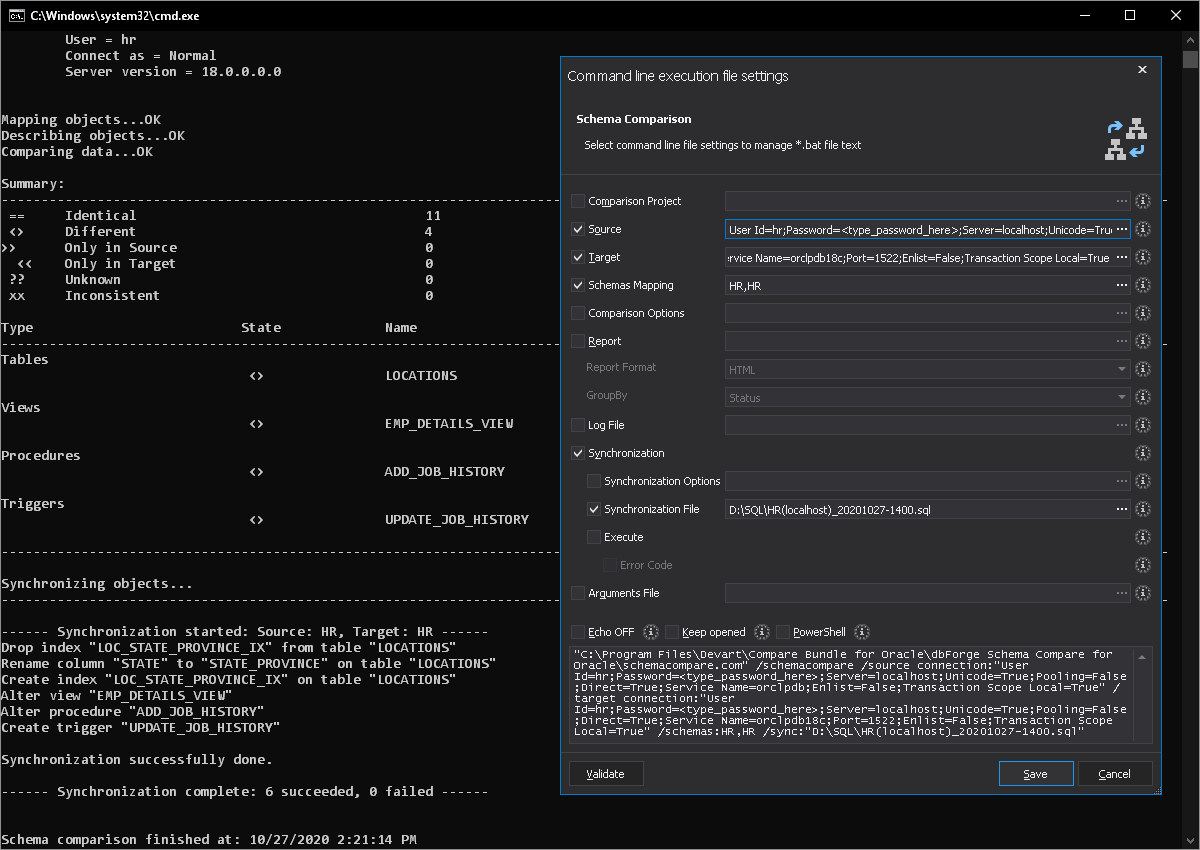
Task: Click info icon for Schemas Mapping row
Action: [x=1143, y=285]
